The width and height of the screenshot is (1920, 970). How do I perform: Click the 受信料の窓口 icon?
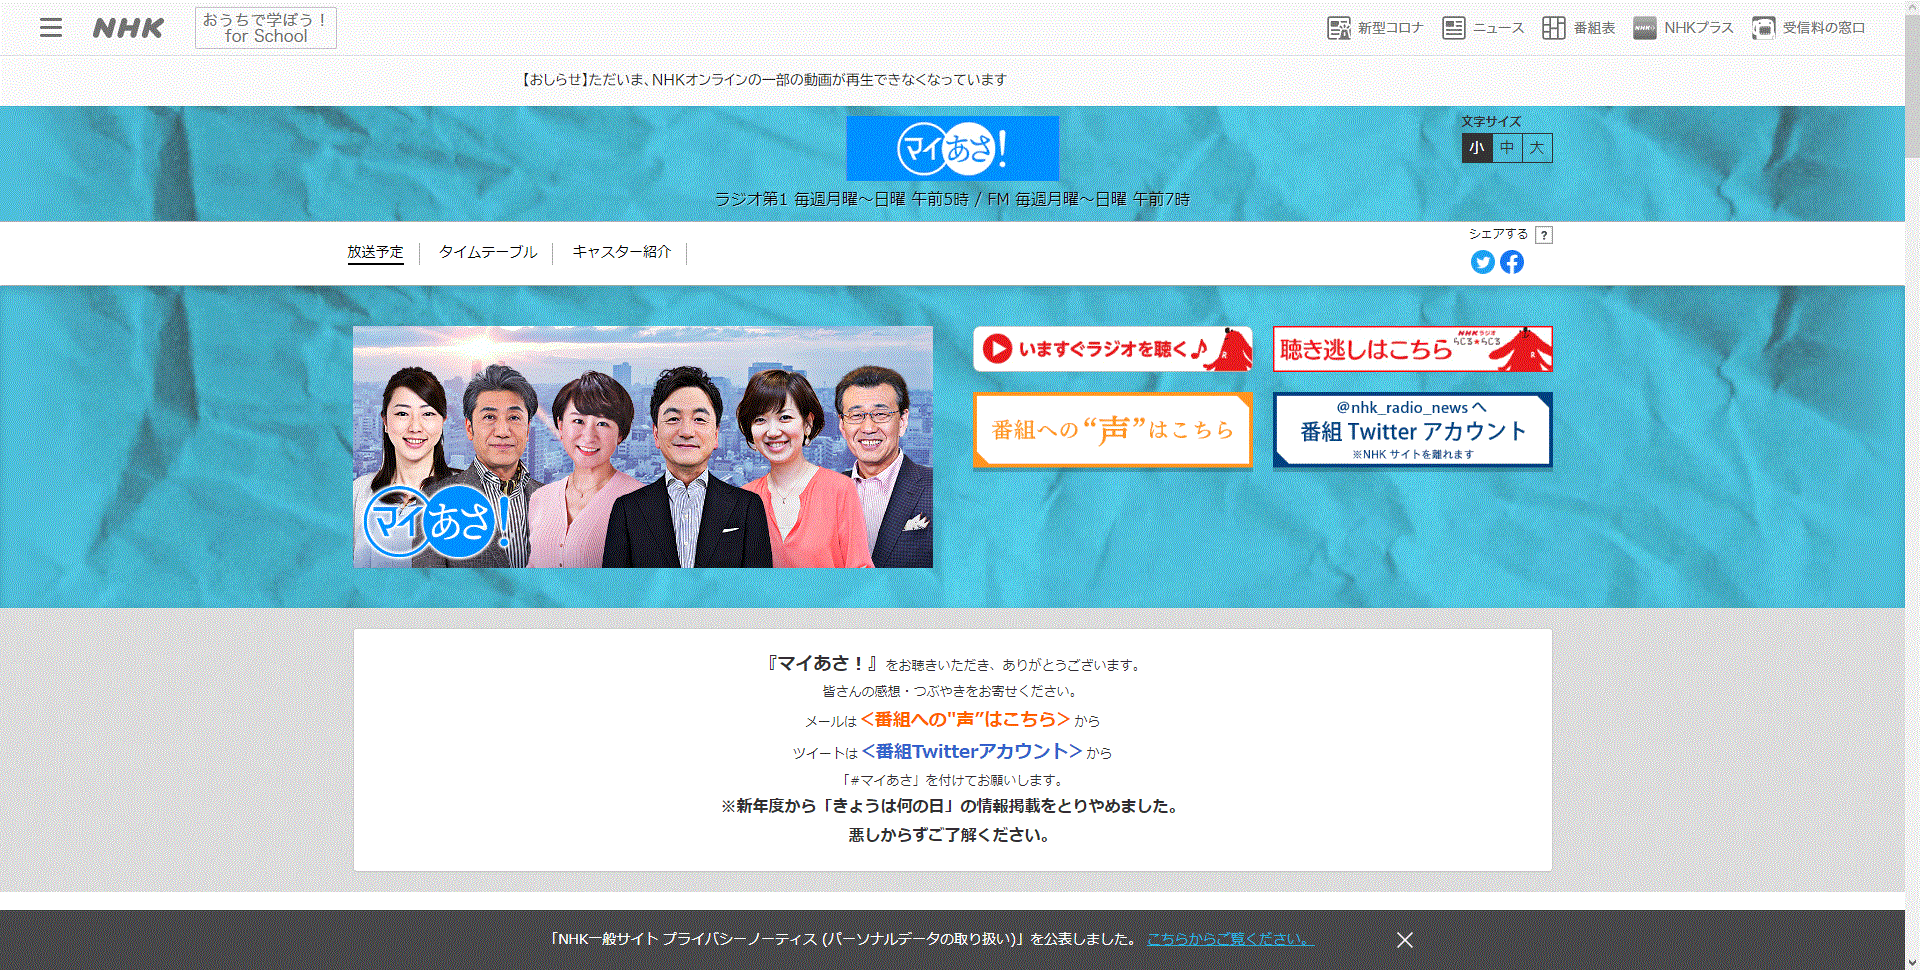(x=1764, y=28)
